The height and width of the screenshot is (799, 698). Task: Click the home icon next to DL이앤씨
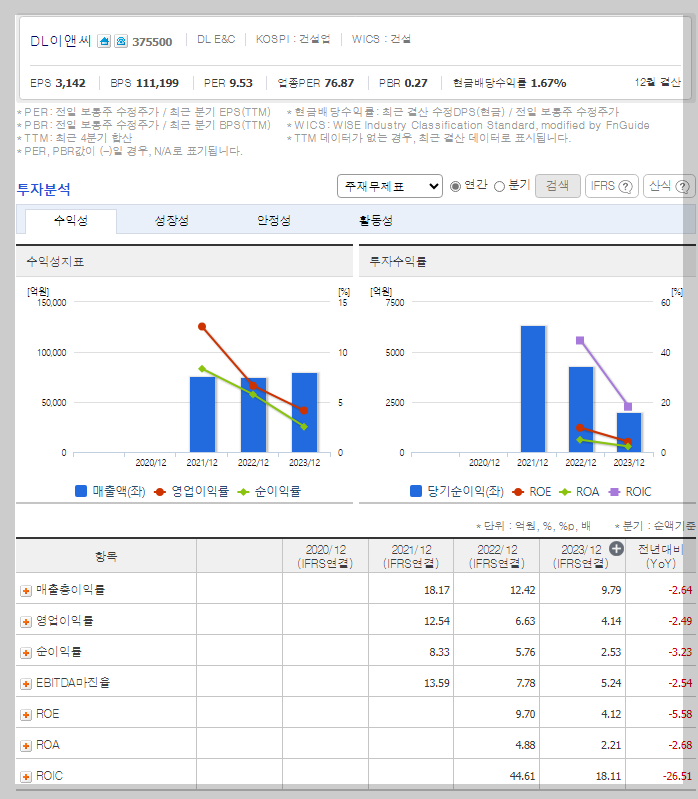(x=104, y=41)
